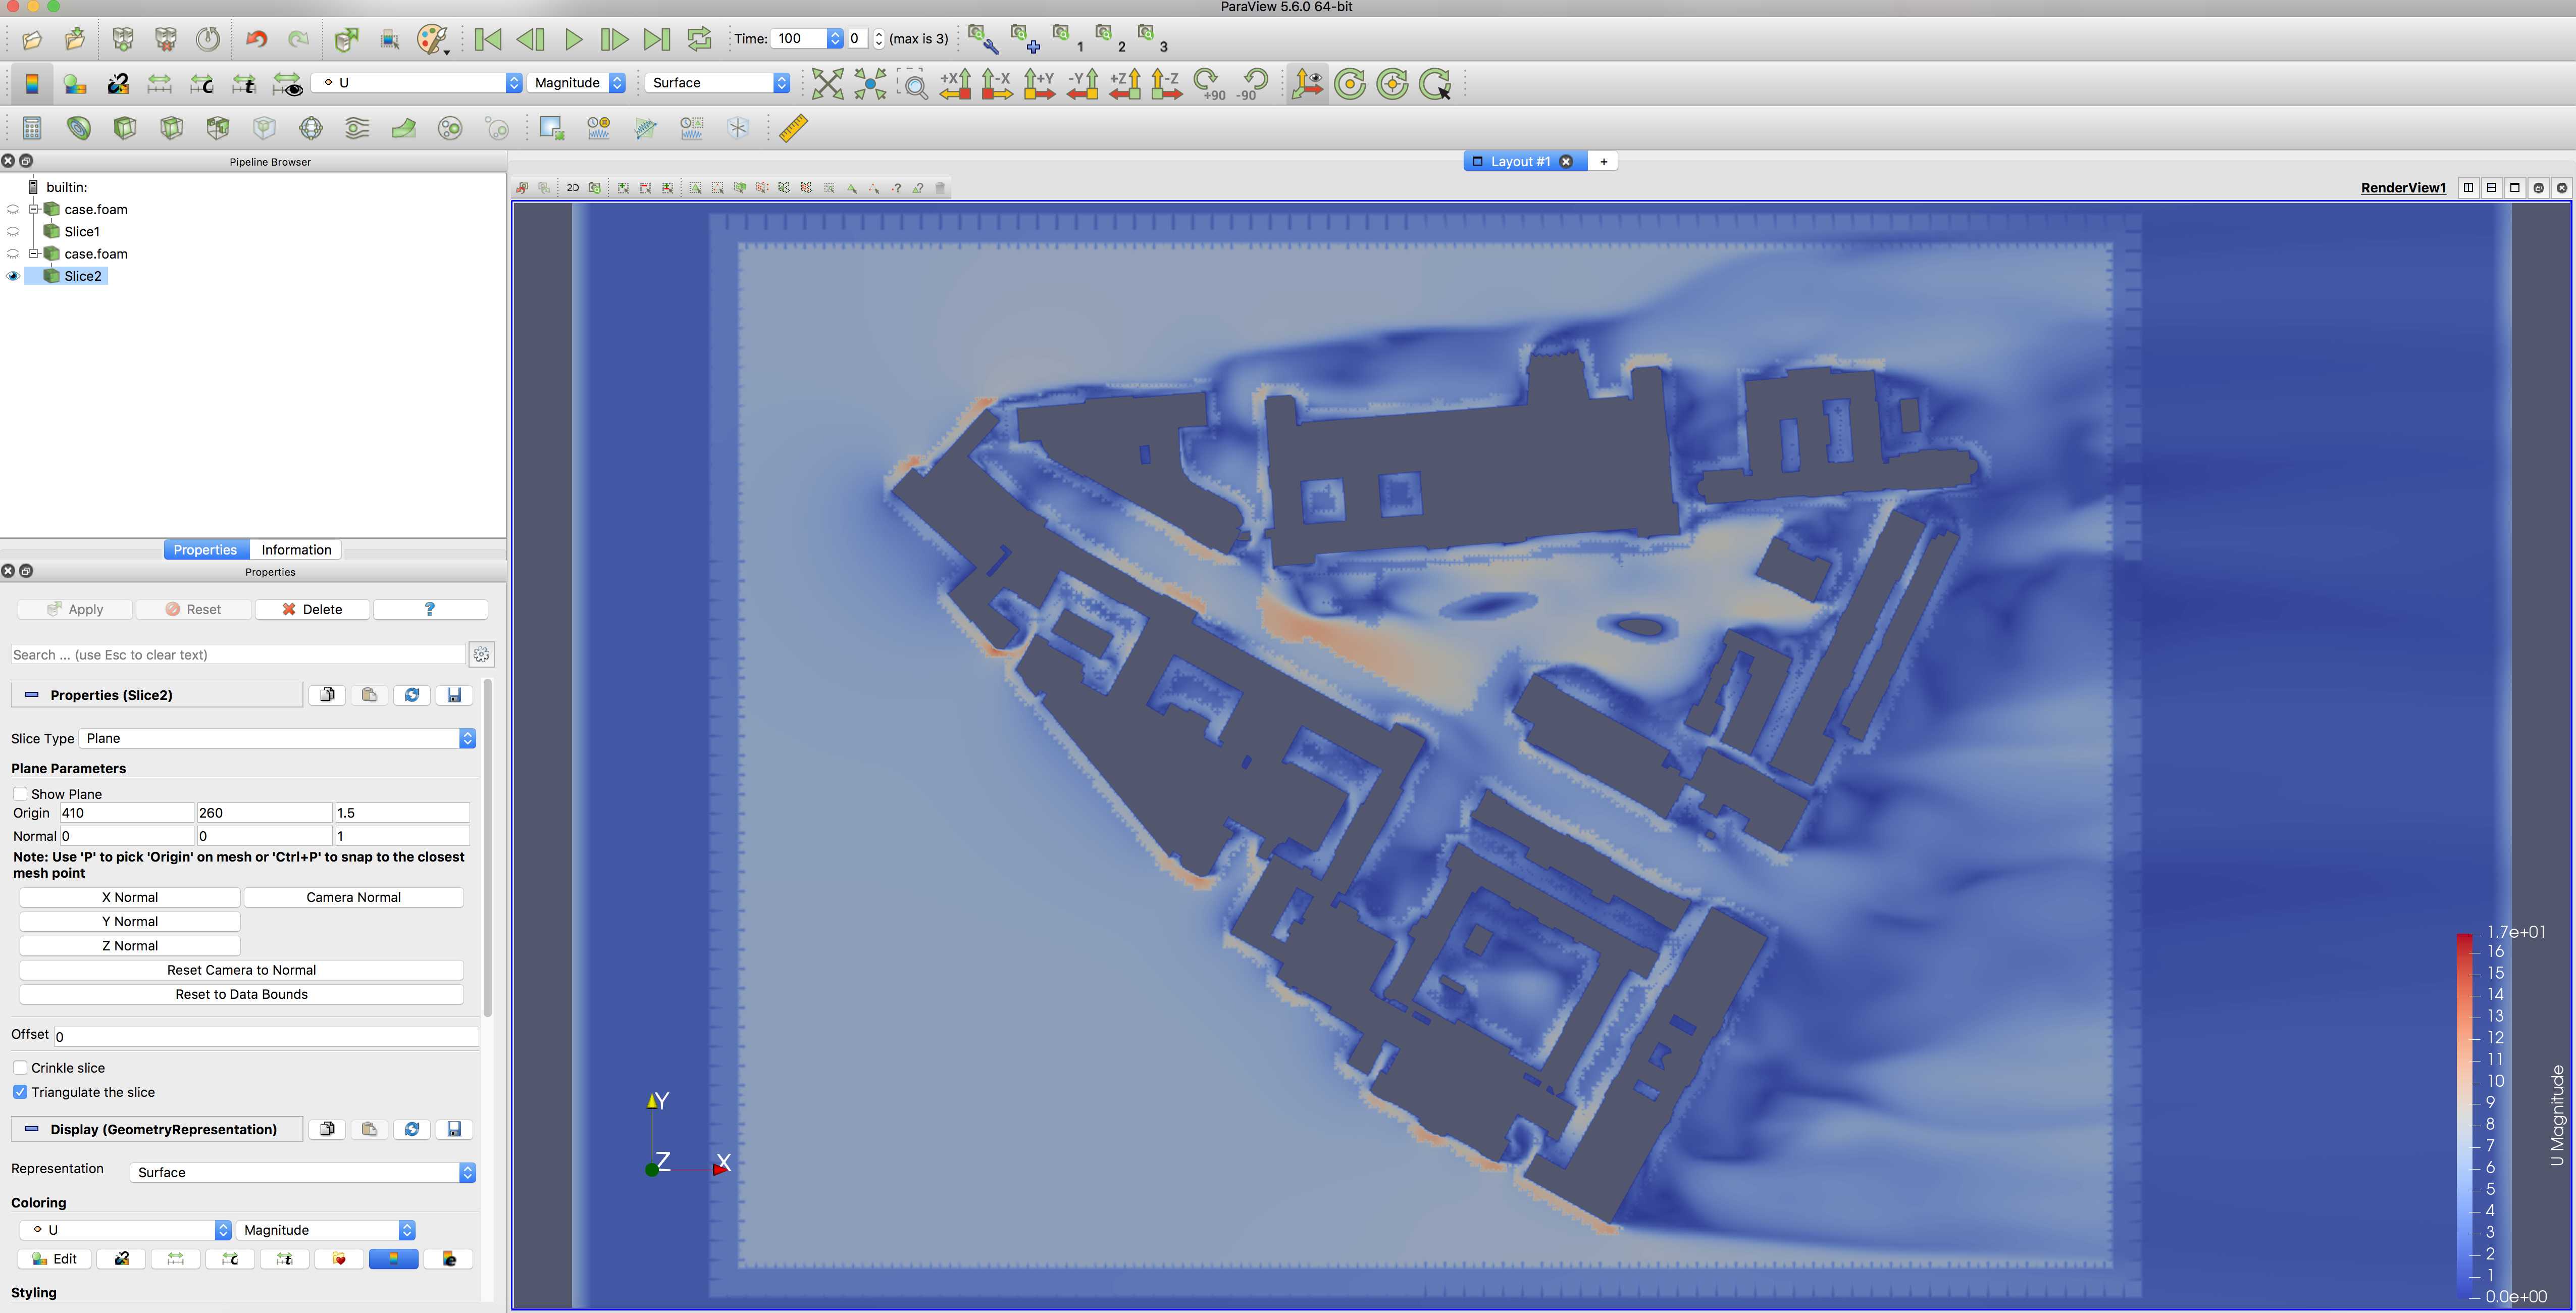
Task: Rescale to data range icon
Action: (160, 83)
